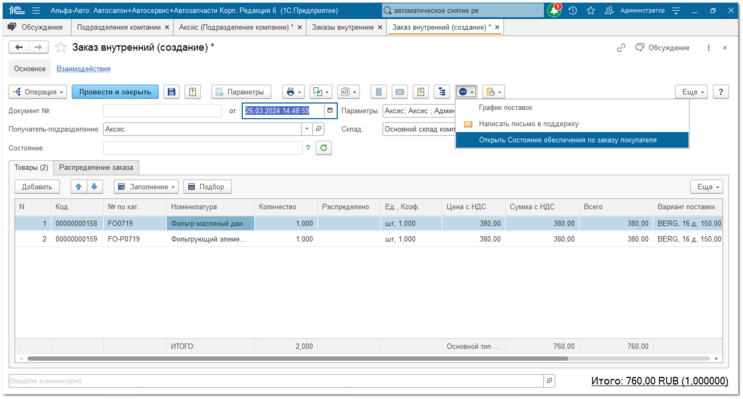Open the print dropdown in the toolbar
Image resolution: width=743 pixels, height=399 pixels.
click(294, 92)
